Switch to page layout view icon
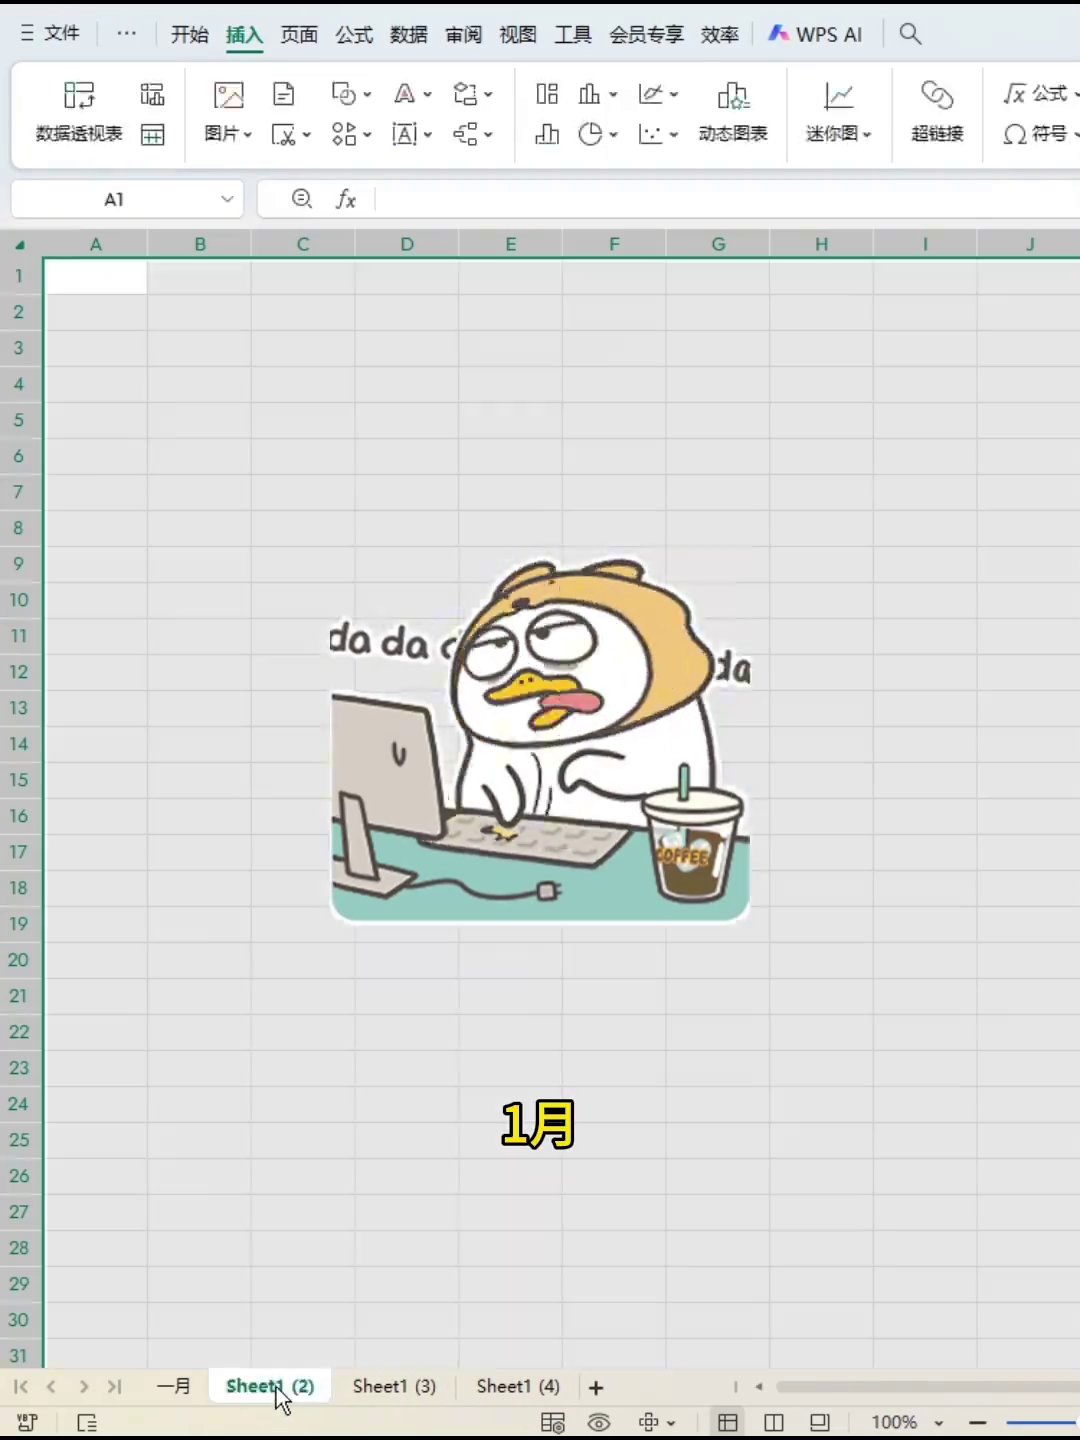1080x1440 pixels. coord(820,1422)
